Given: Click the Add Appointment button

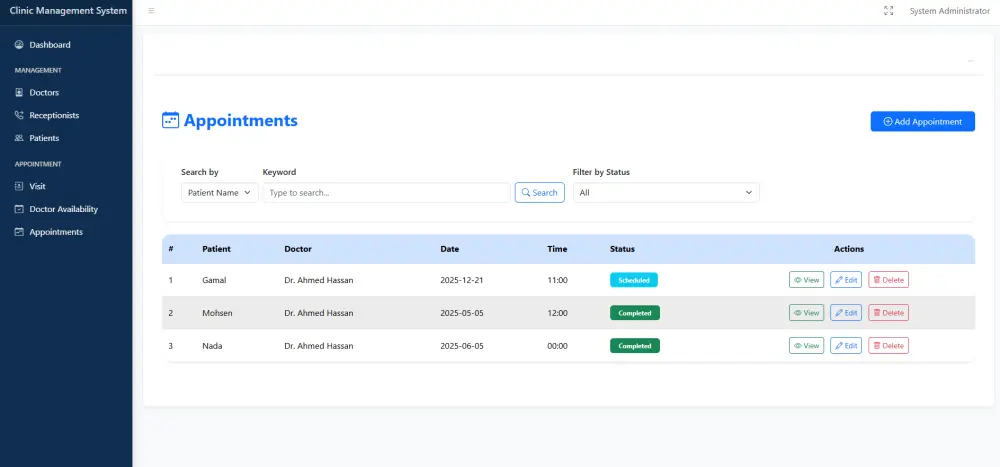Looking at the screenshot, I should coord(922,121).
